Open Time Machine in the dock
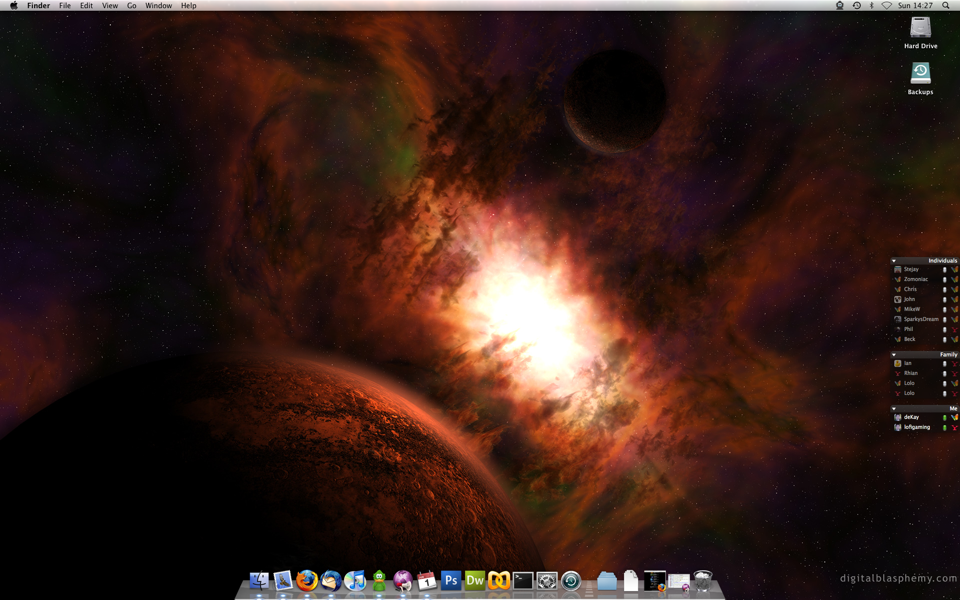This screenshot has width=960, height=600. [x=571, y=581]
